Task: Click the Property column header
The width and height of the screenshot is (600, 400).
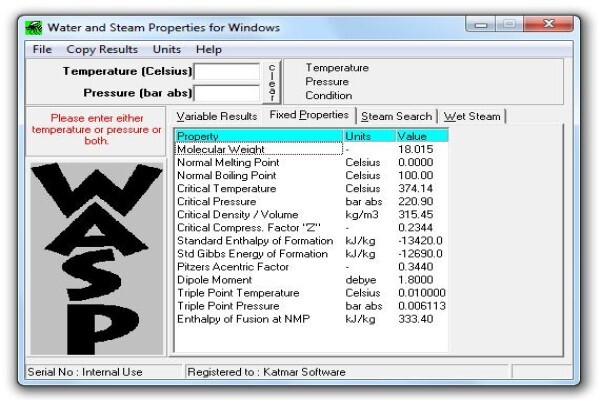Action: 259,136
